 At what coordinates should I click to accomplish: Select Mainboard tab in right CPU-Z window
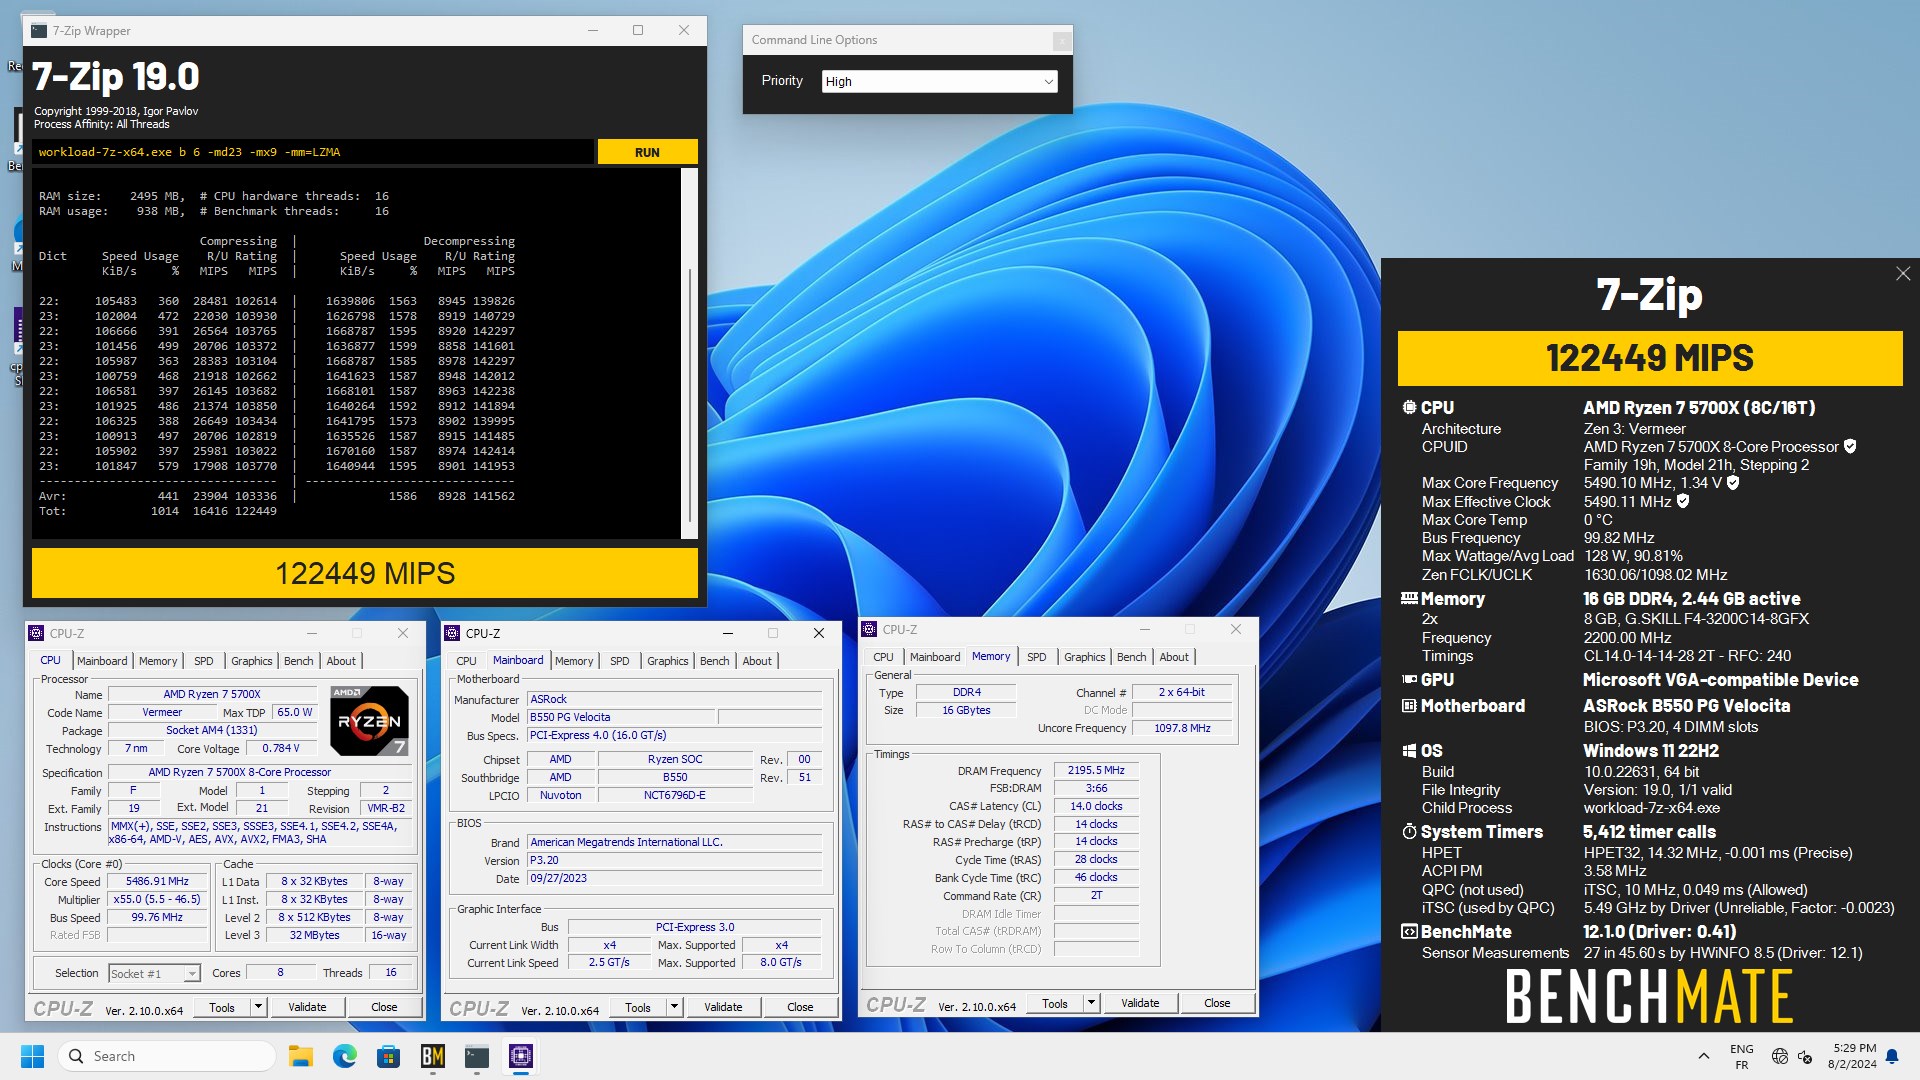(x=935, y=657)
